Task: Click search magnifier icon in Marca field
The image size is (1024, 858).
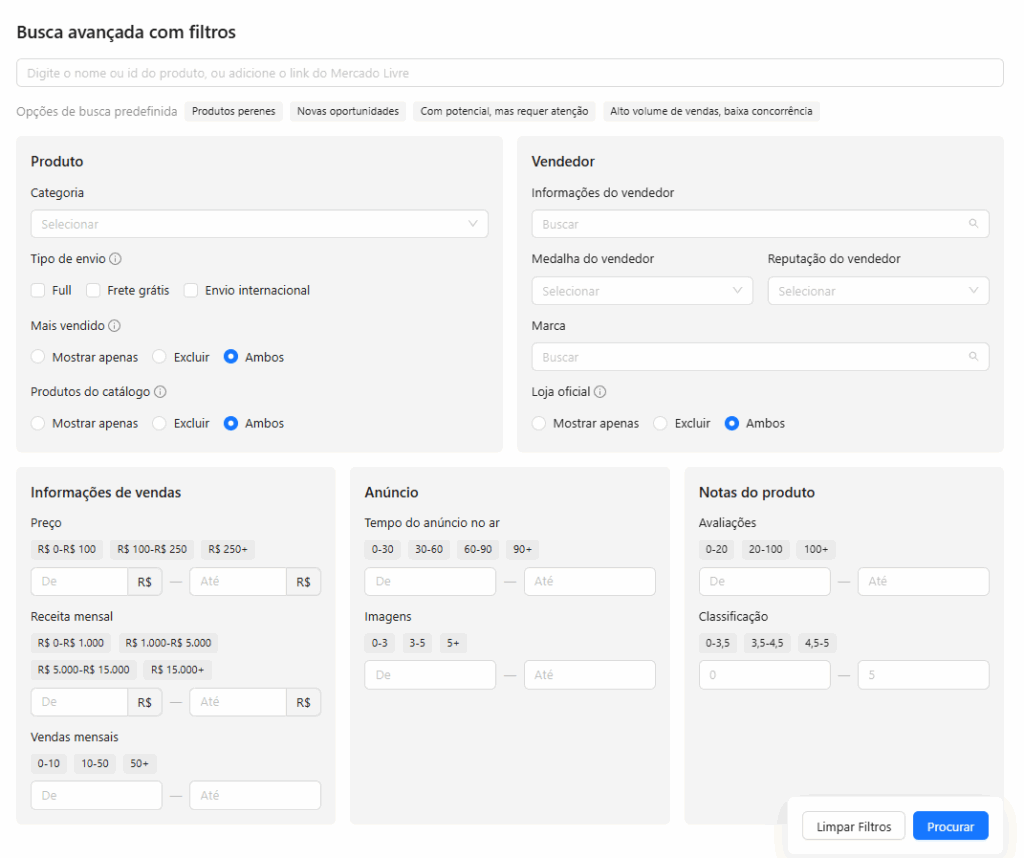Action: 973,357
